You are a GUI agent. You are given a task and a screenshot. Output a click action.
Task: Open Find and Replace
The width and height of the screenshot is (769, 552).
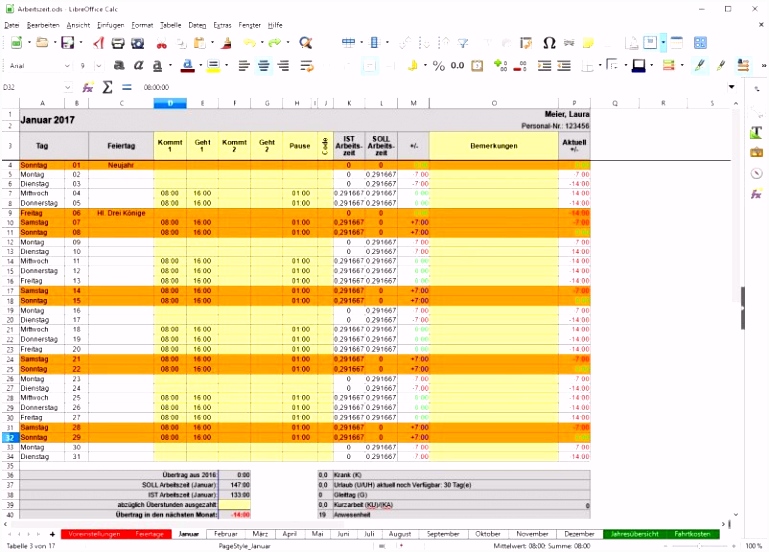(x=306, y=43)
